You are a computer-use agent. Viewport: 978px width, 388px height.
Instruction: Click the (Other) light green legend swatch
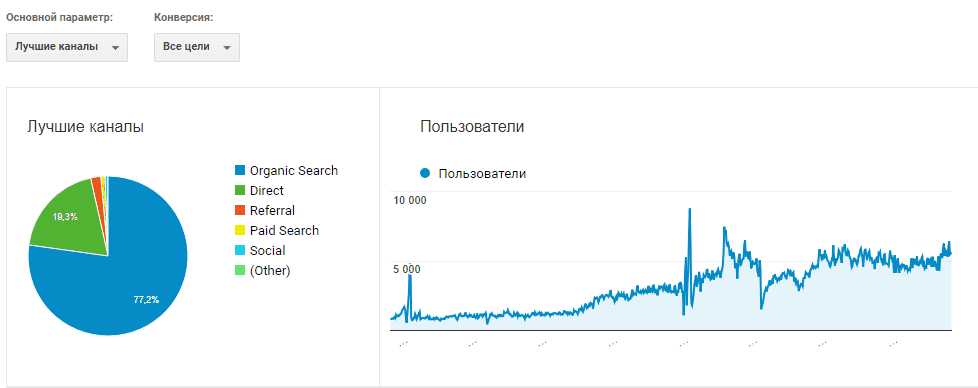click(x=240, y=270)
